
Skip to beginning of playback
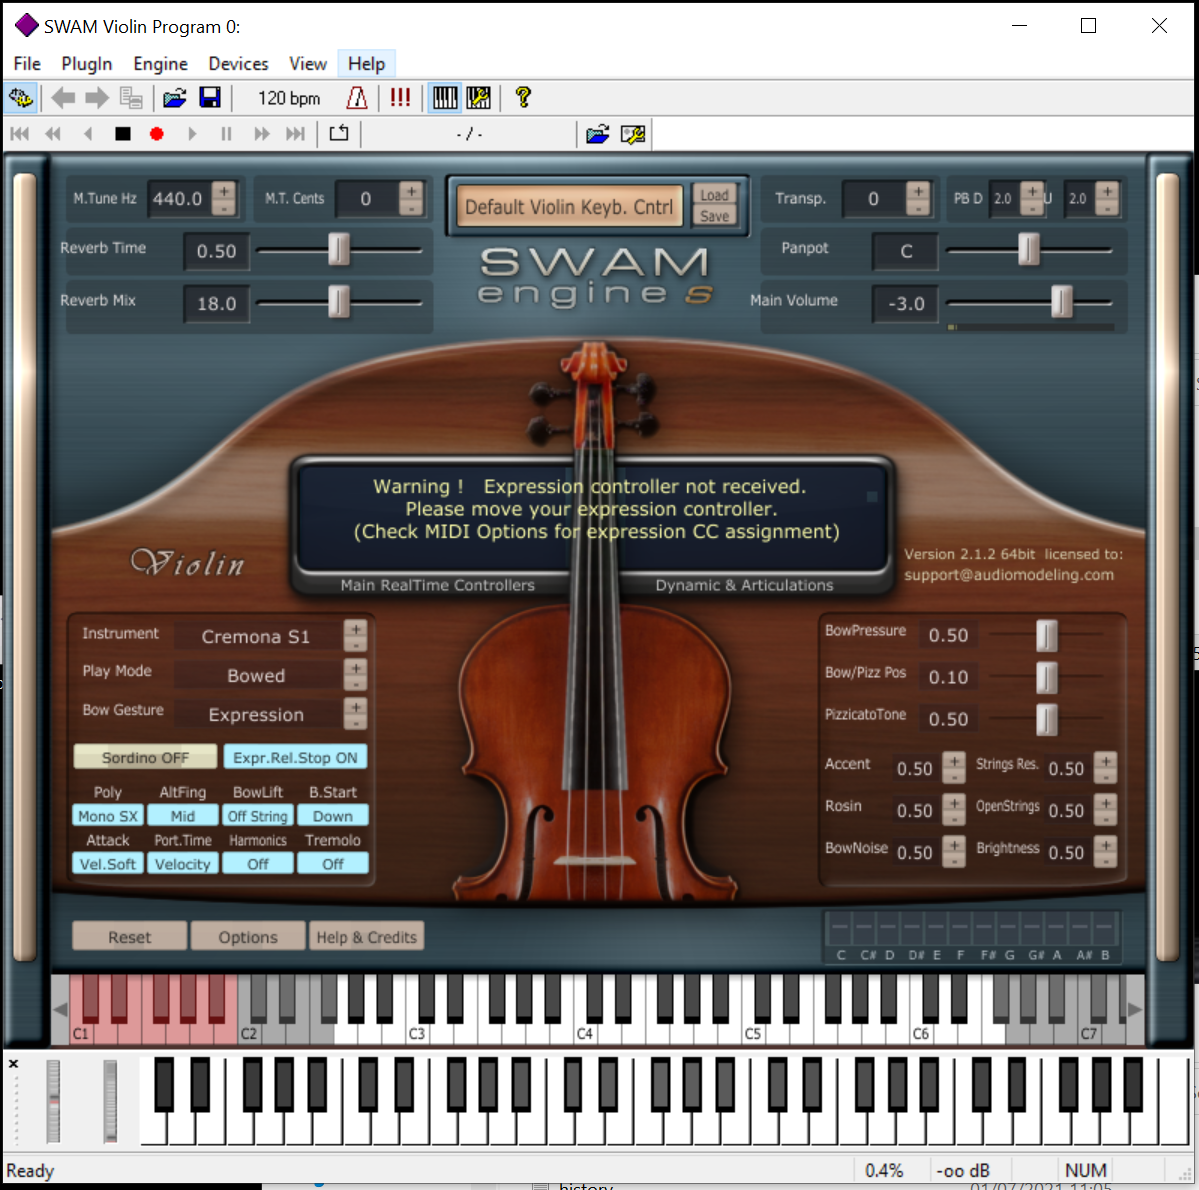coord(20,135)
